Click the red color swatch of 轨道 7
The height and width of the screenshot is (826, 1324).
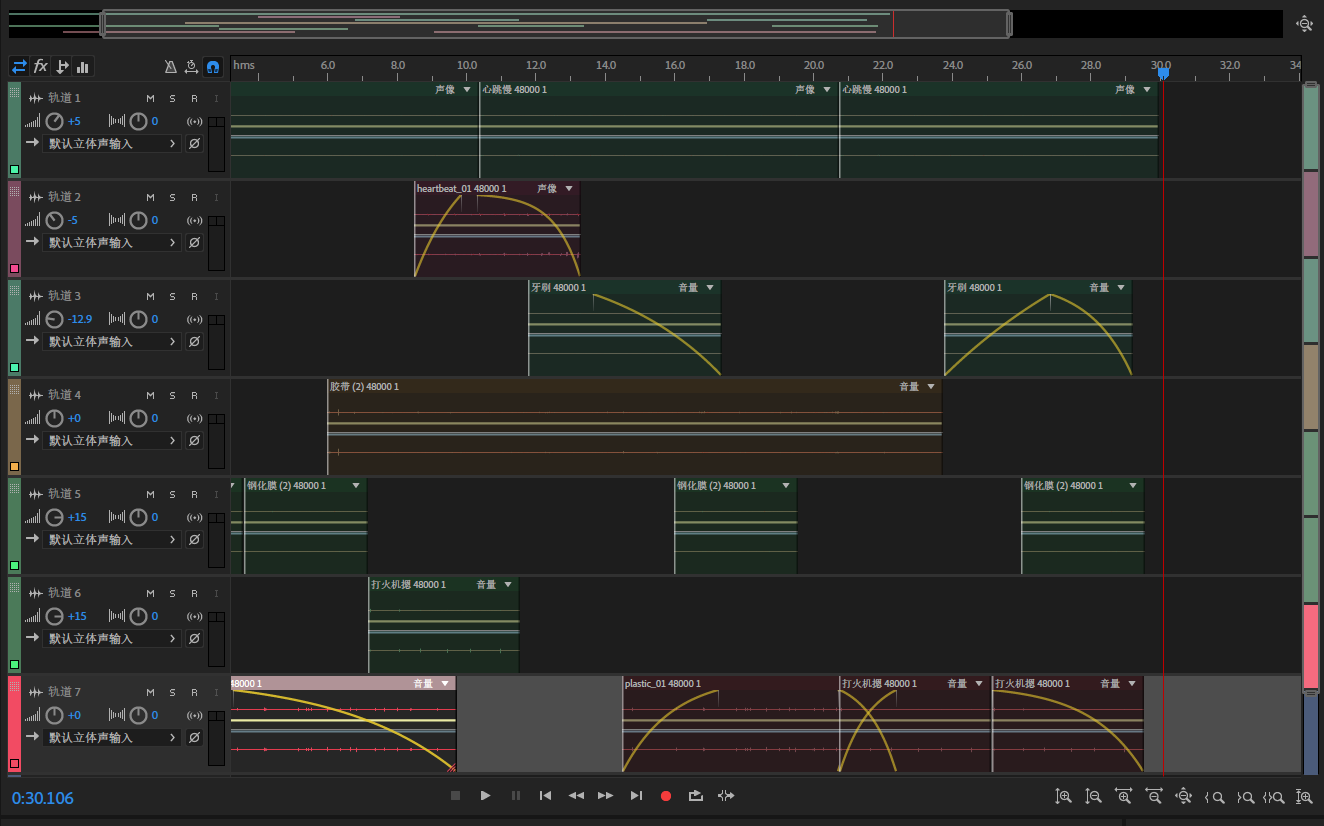point(14,764)
